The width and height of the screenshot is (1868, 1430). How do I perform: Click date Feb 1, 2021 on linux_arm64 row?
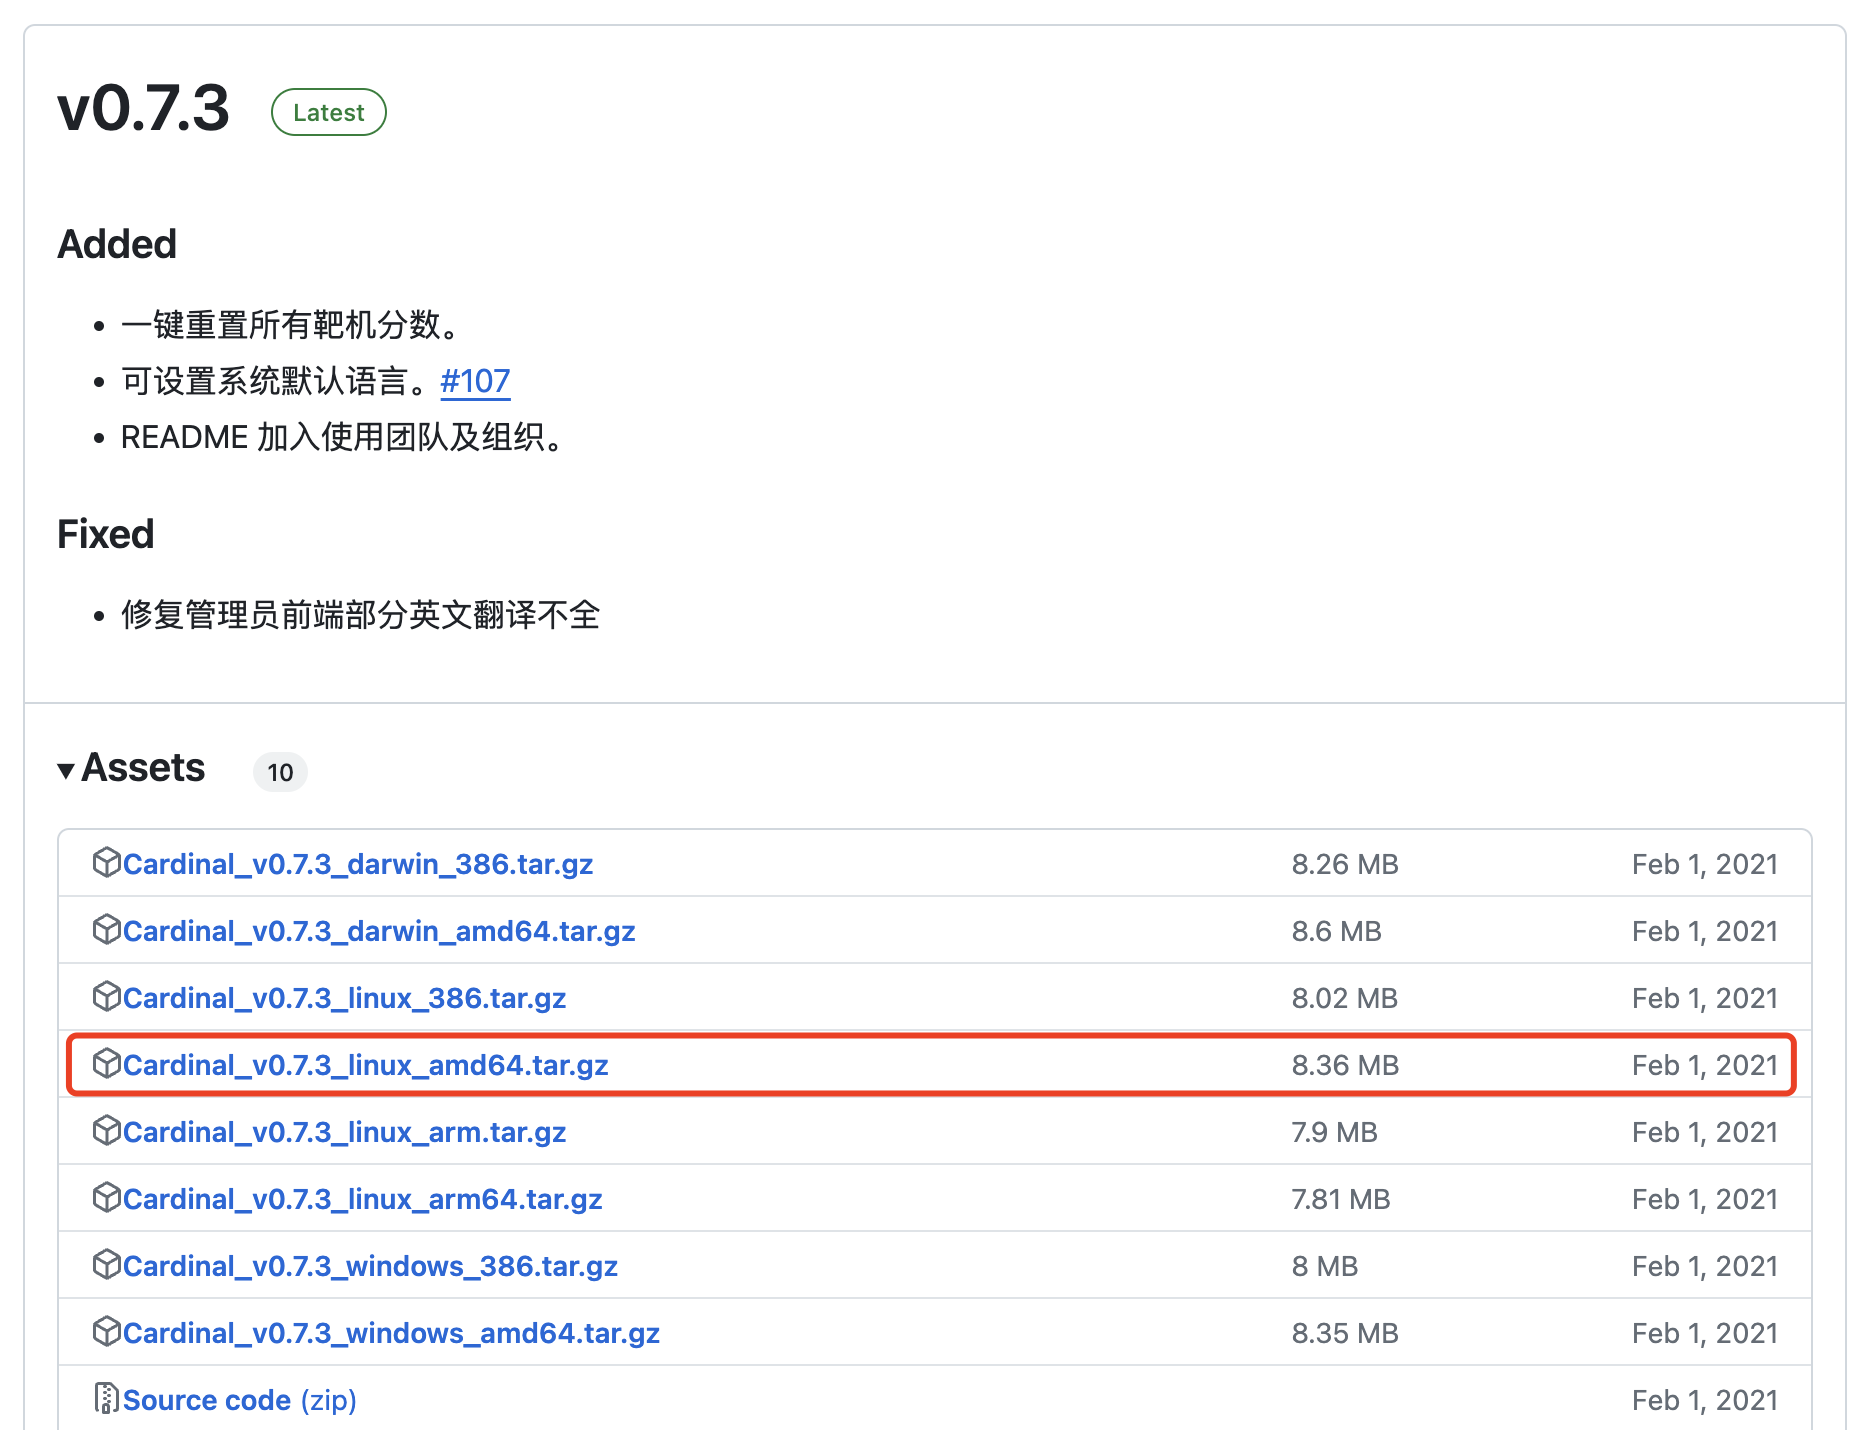pos(1705,1199)
